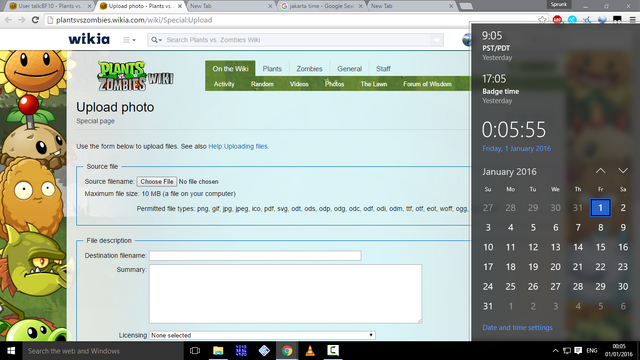Image resolution: width=640 pixels, height=360 pixels.
Task: Open the Plants vs. Zombies Wiki logo
Action: pos(136,76)
